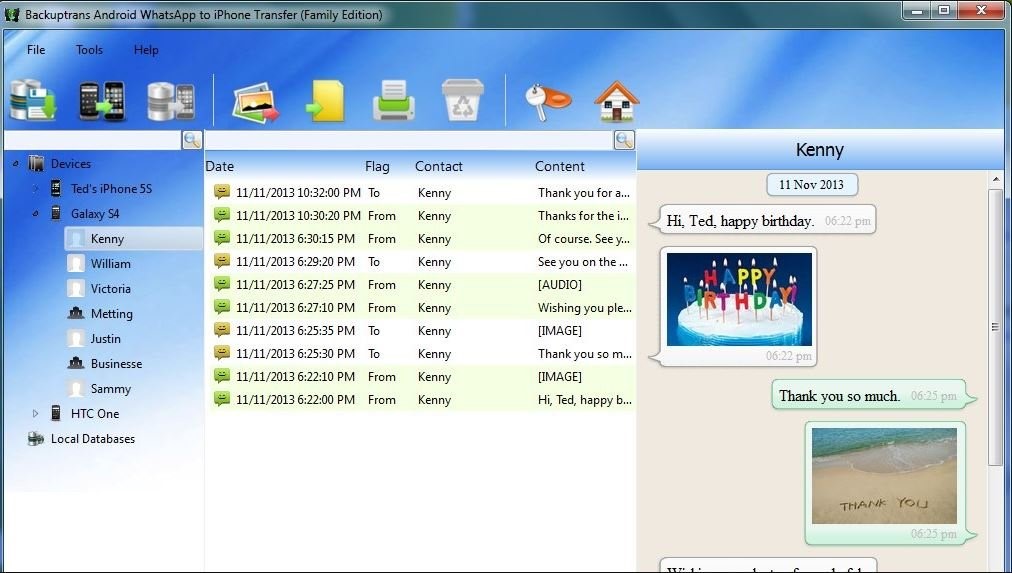Click the export photos toolbar icon
Viewport: 1012px width, 573px height.
coord(255,102)
